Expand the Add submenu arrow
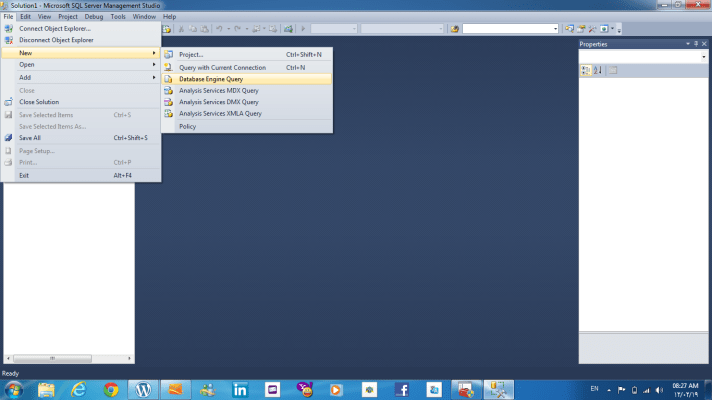This screenshot has height=400, width=712. pyautogui.click(x=154, y=77)
